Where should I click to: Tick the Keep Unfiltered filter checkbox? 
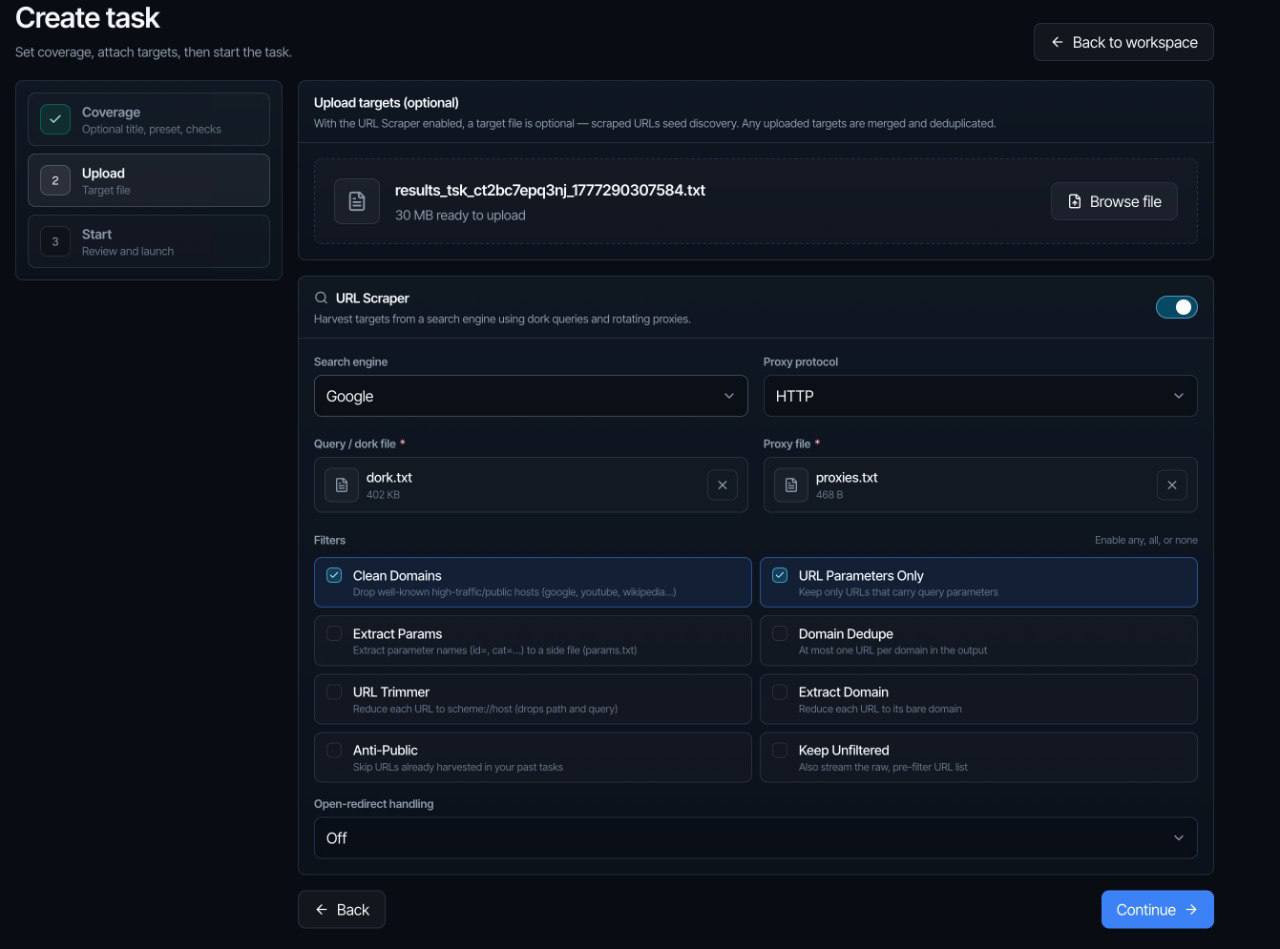click(x=780, y=749)
